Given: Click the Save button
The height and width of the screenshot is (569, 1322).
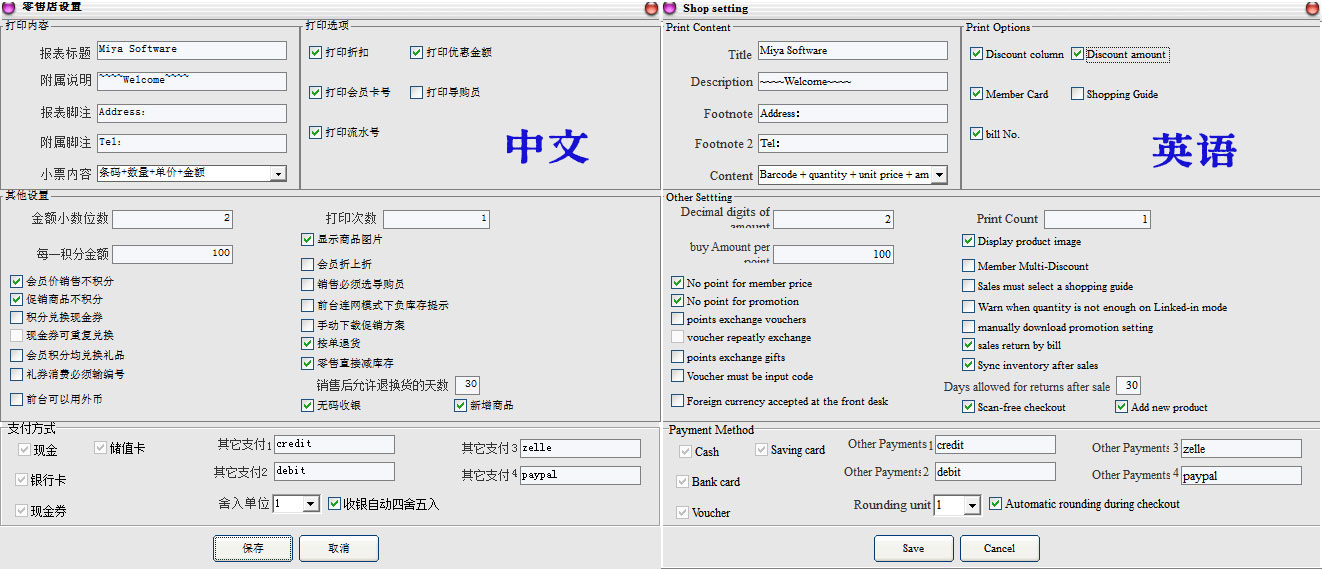Looking at the screenshot, I should tap(913, 548).
